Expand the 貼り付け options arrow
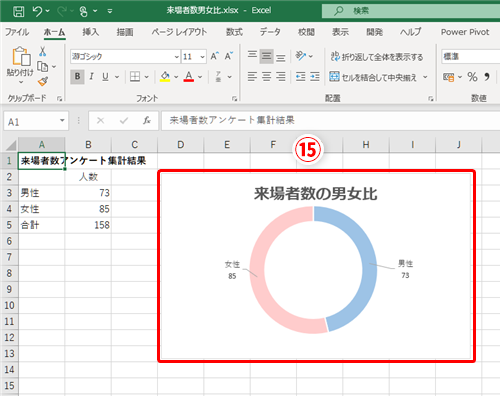 click(x=21, y=82)
